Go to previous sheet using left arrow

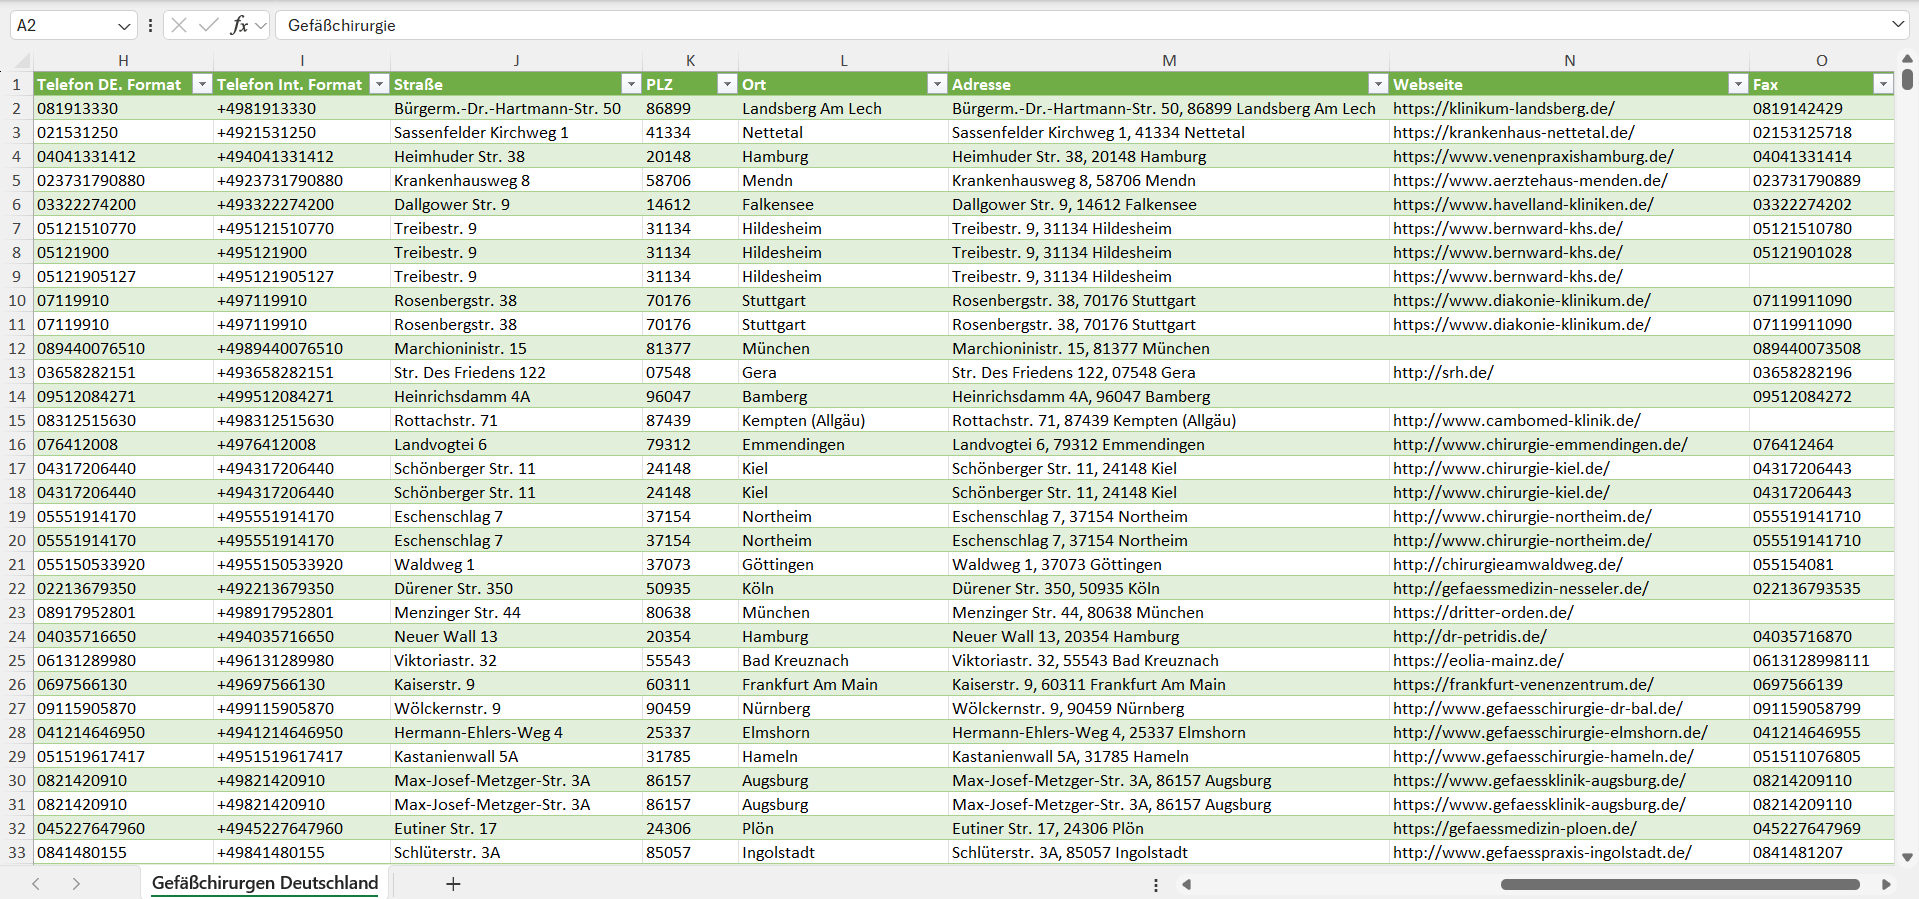(36, 884)
